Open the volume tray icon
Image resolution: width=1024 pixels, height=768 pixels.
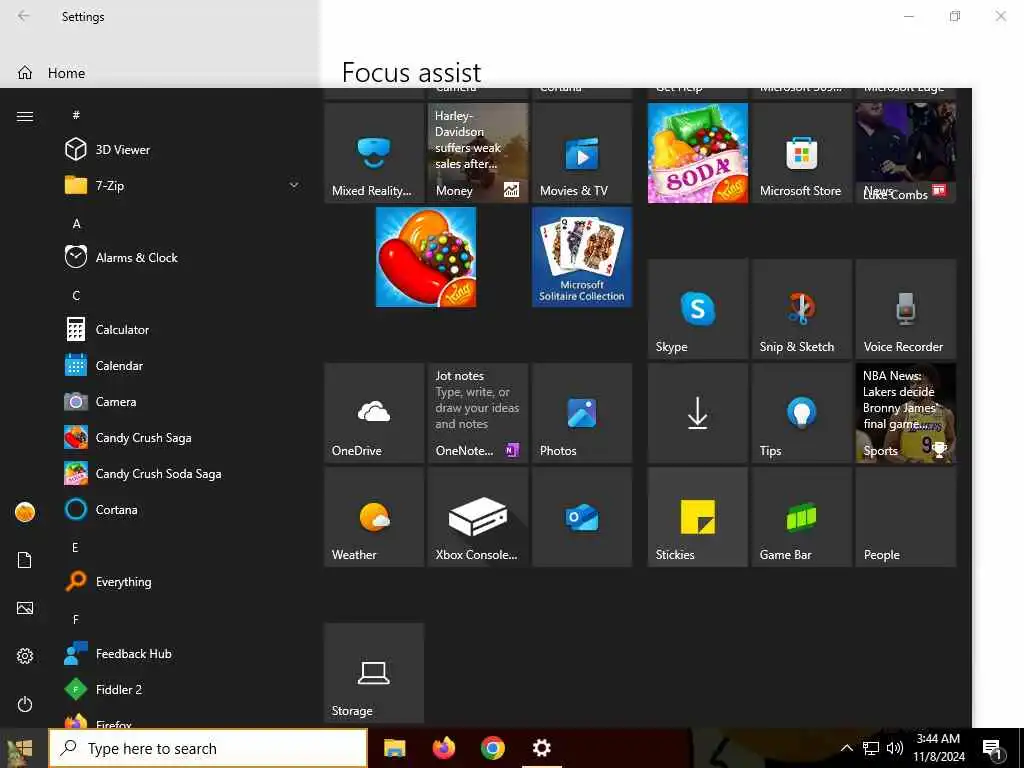pos(895,748)
